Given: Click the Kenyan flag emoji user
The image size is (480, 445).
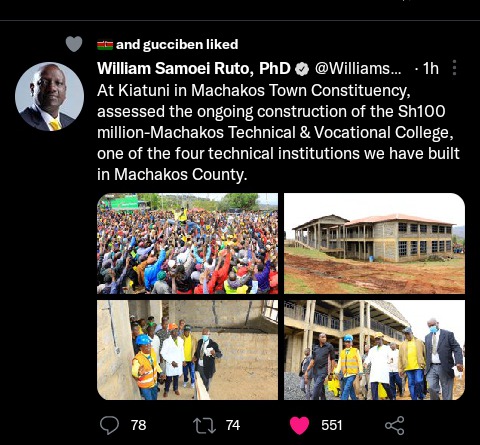Looking at the screenshot, I should tap(105, 45).
